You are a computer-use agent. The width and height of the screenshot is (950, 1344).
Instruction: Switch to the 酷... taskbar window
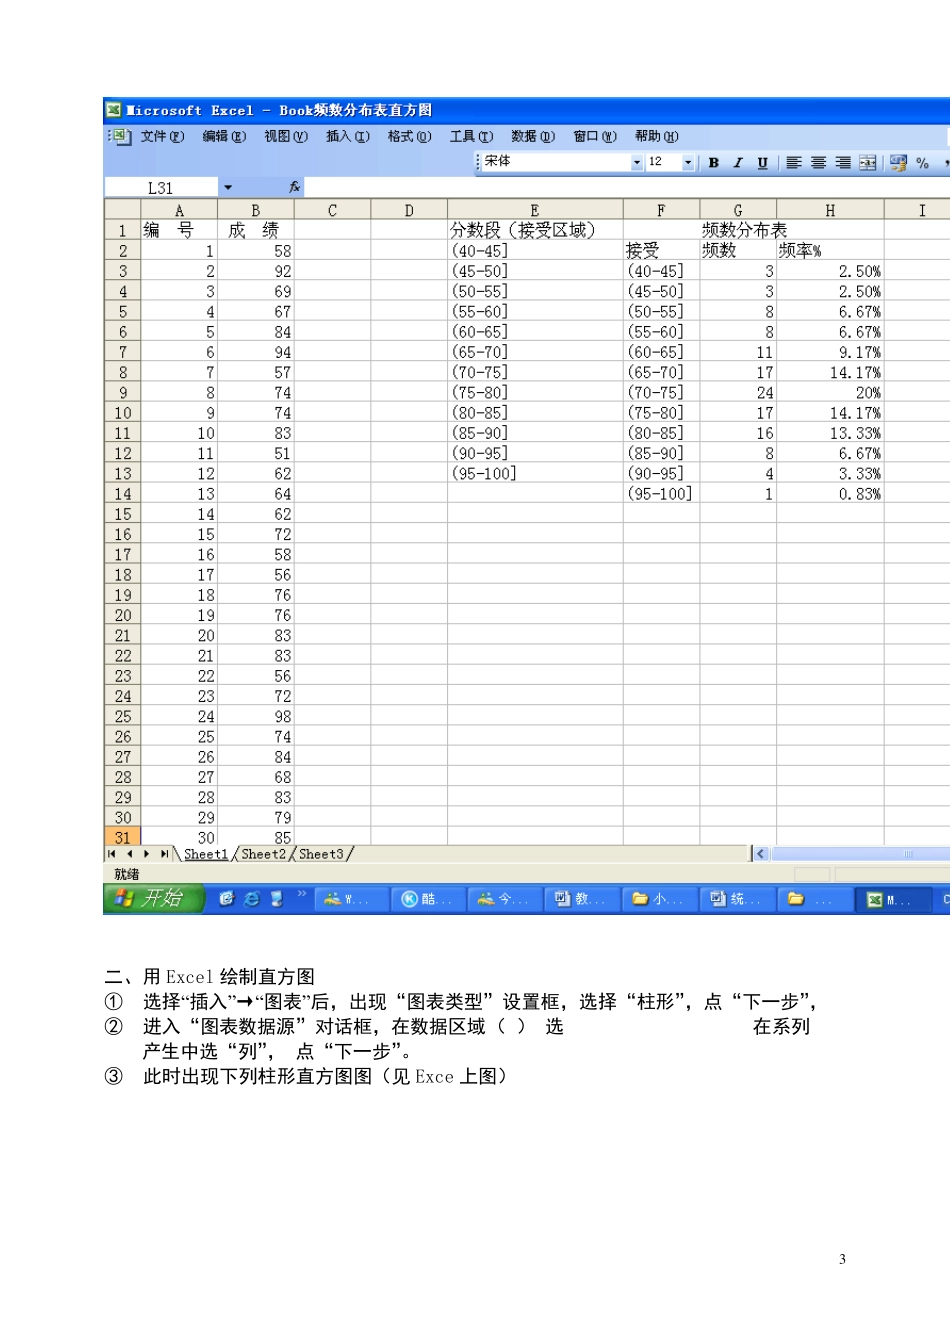click(x=427, y=899)
